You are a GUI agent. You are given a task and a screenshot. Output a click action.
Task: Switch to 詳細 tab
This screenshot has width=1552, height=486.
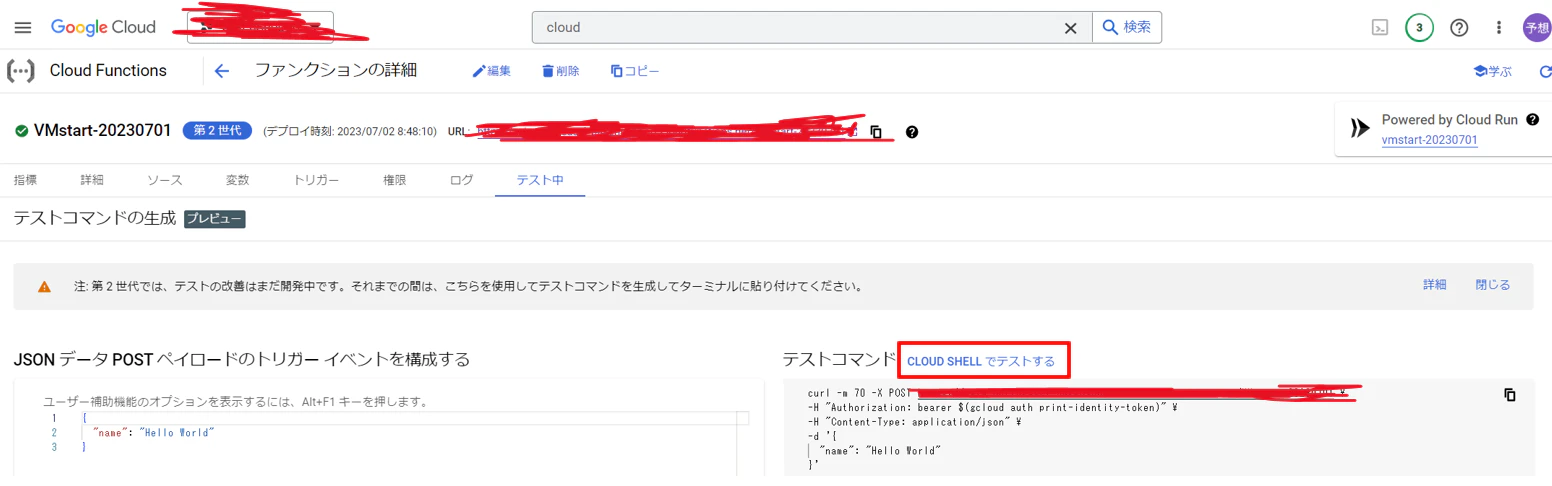click(93, 180)
